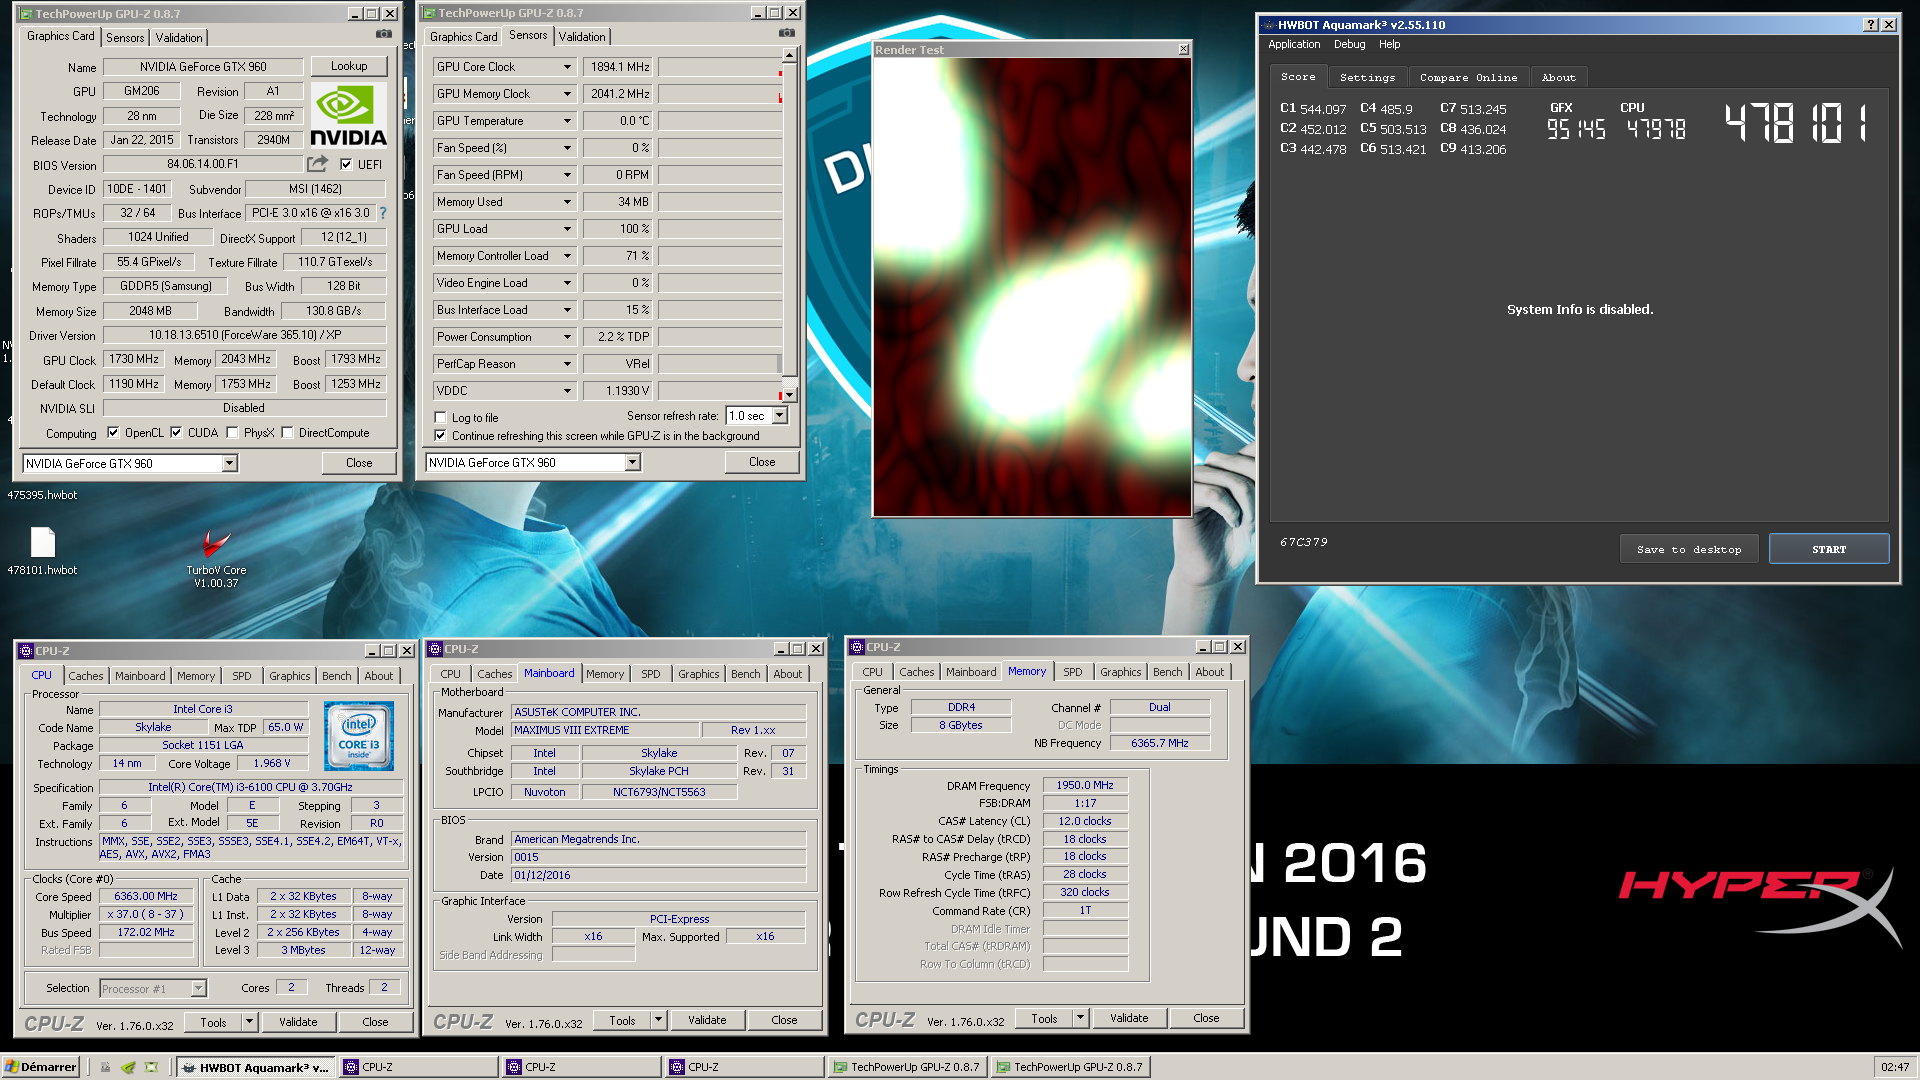The height and width of the screenshot is (1080, 1920).
Task: Open GPU selector dropdown in GPU-Z Sensors window
Action: click(x=632, y=462)
